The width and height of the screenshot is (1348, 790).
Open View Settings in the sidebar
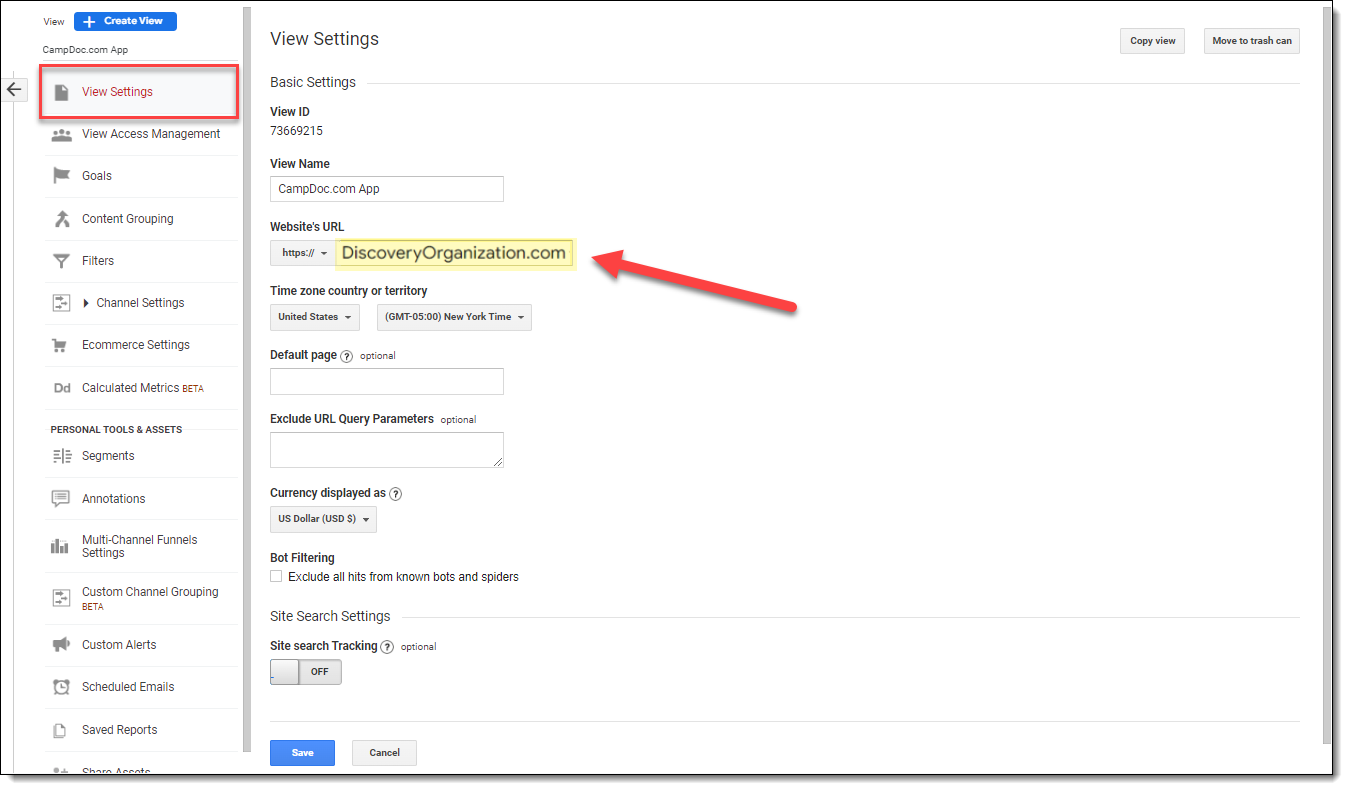click(140, 92)
